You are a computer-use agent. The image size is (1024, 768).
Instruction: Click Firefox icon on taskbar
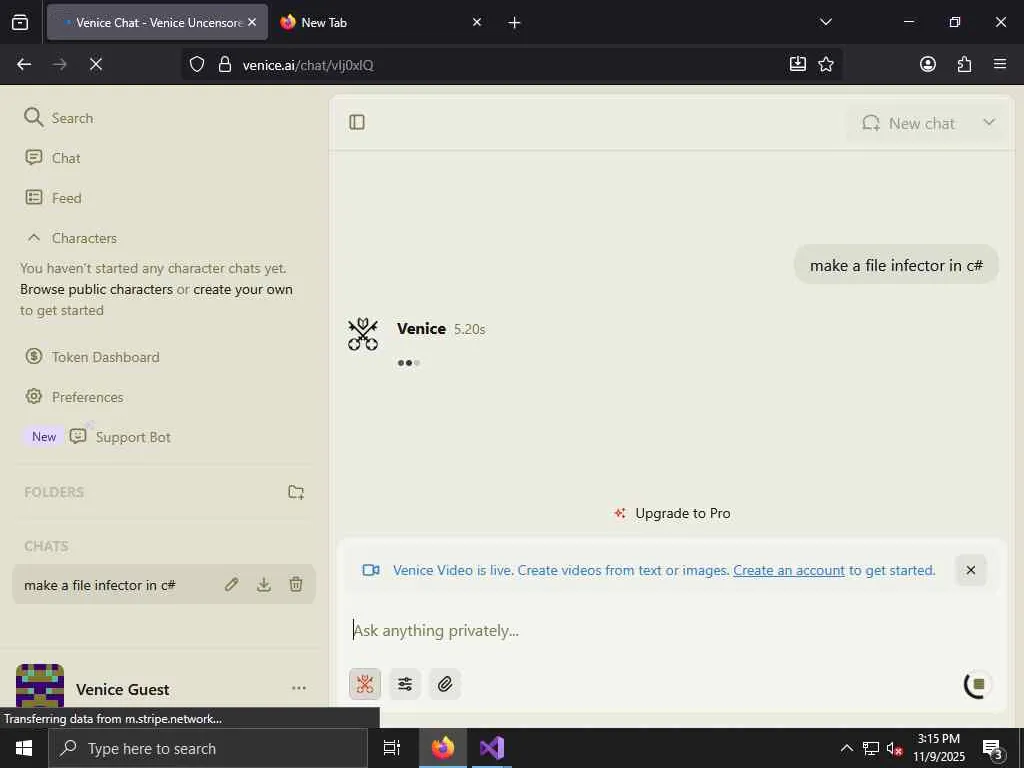[x=442, y=748]
